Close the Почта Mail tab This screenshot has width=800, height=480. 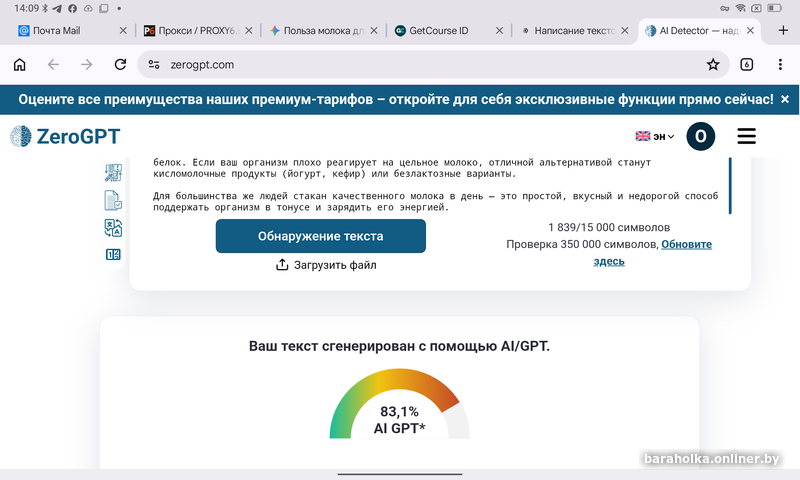tap(123, 31)
